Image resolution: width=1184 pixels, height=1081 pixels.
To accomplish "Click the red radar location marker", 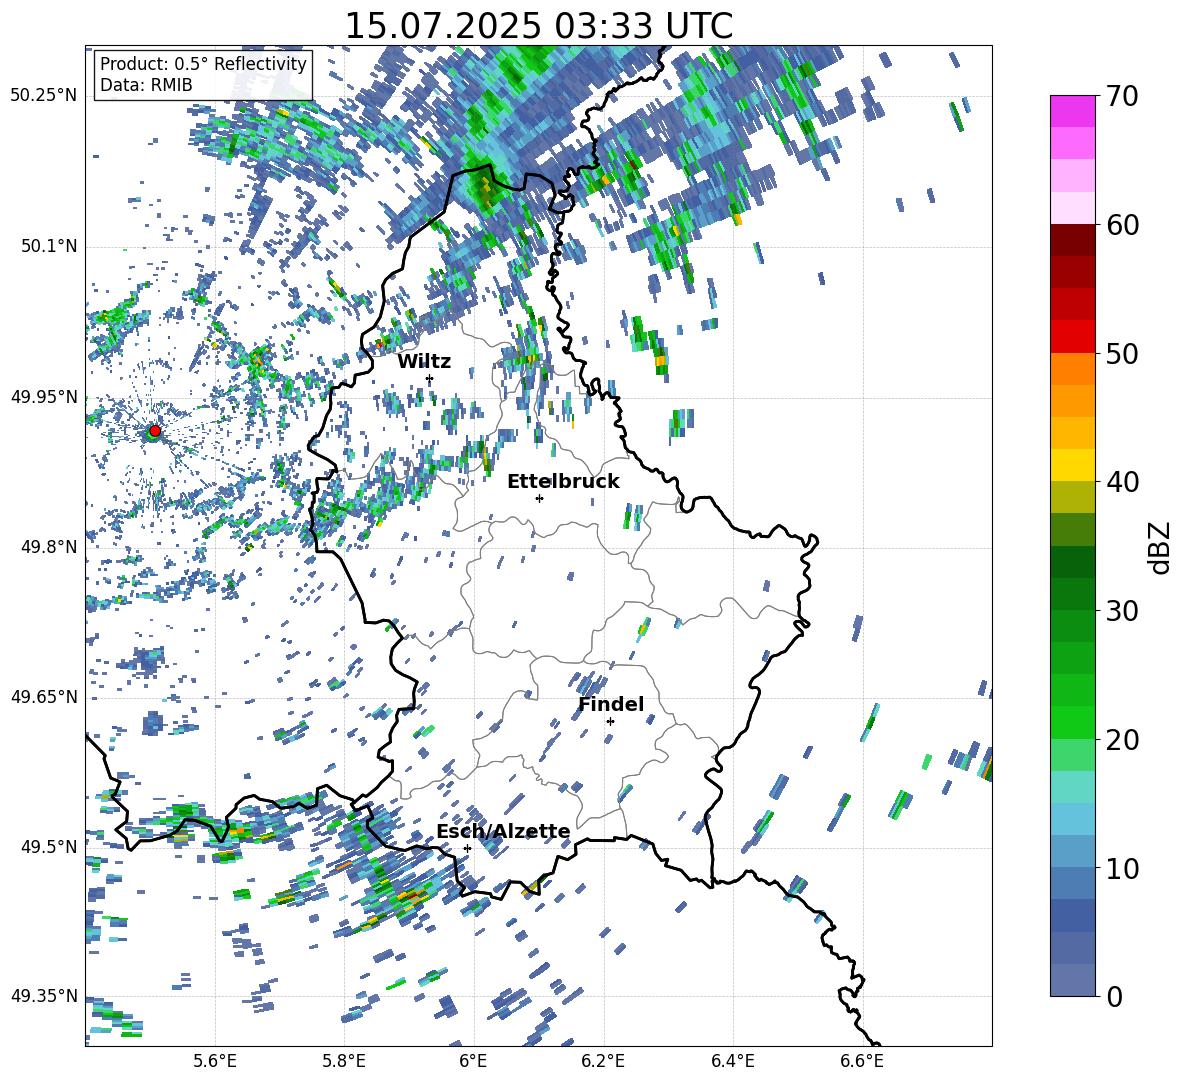I will tap(155, 431).
